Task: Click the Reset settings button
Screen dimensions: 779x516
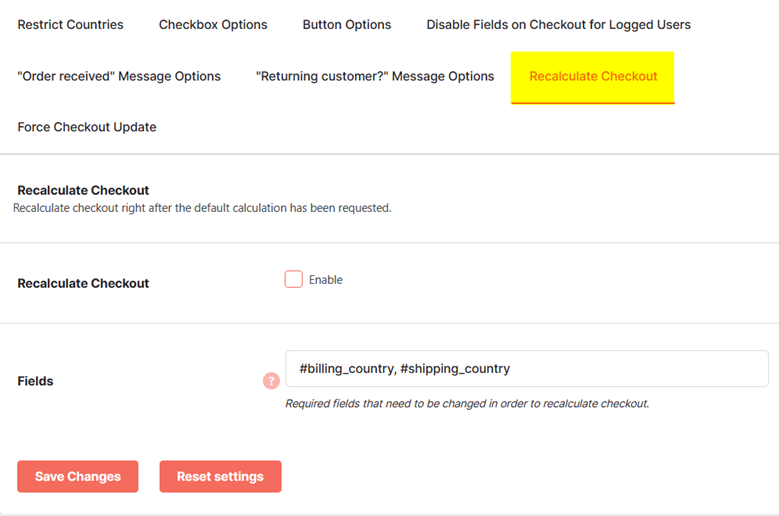Action: pyautogui.click(x=221, y=476)
